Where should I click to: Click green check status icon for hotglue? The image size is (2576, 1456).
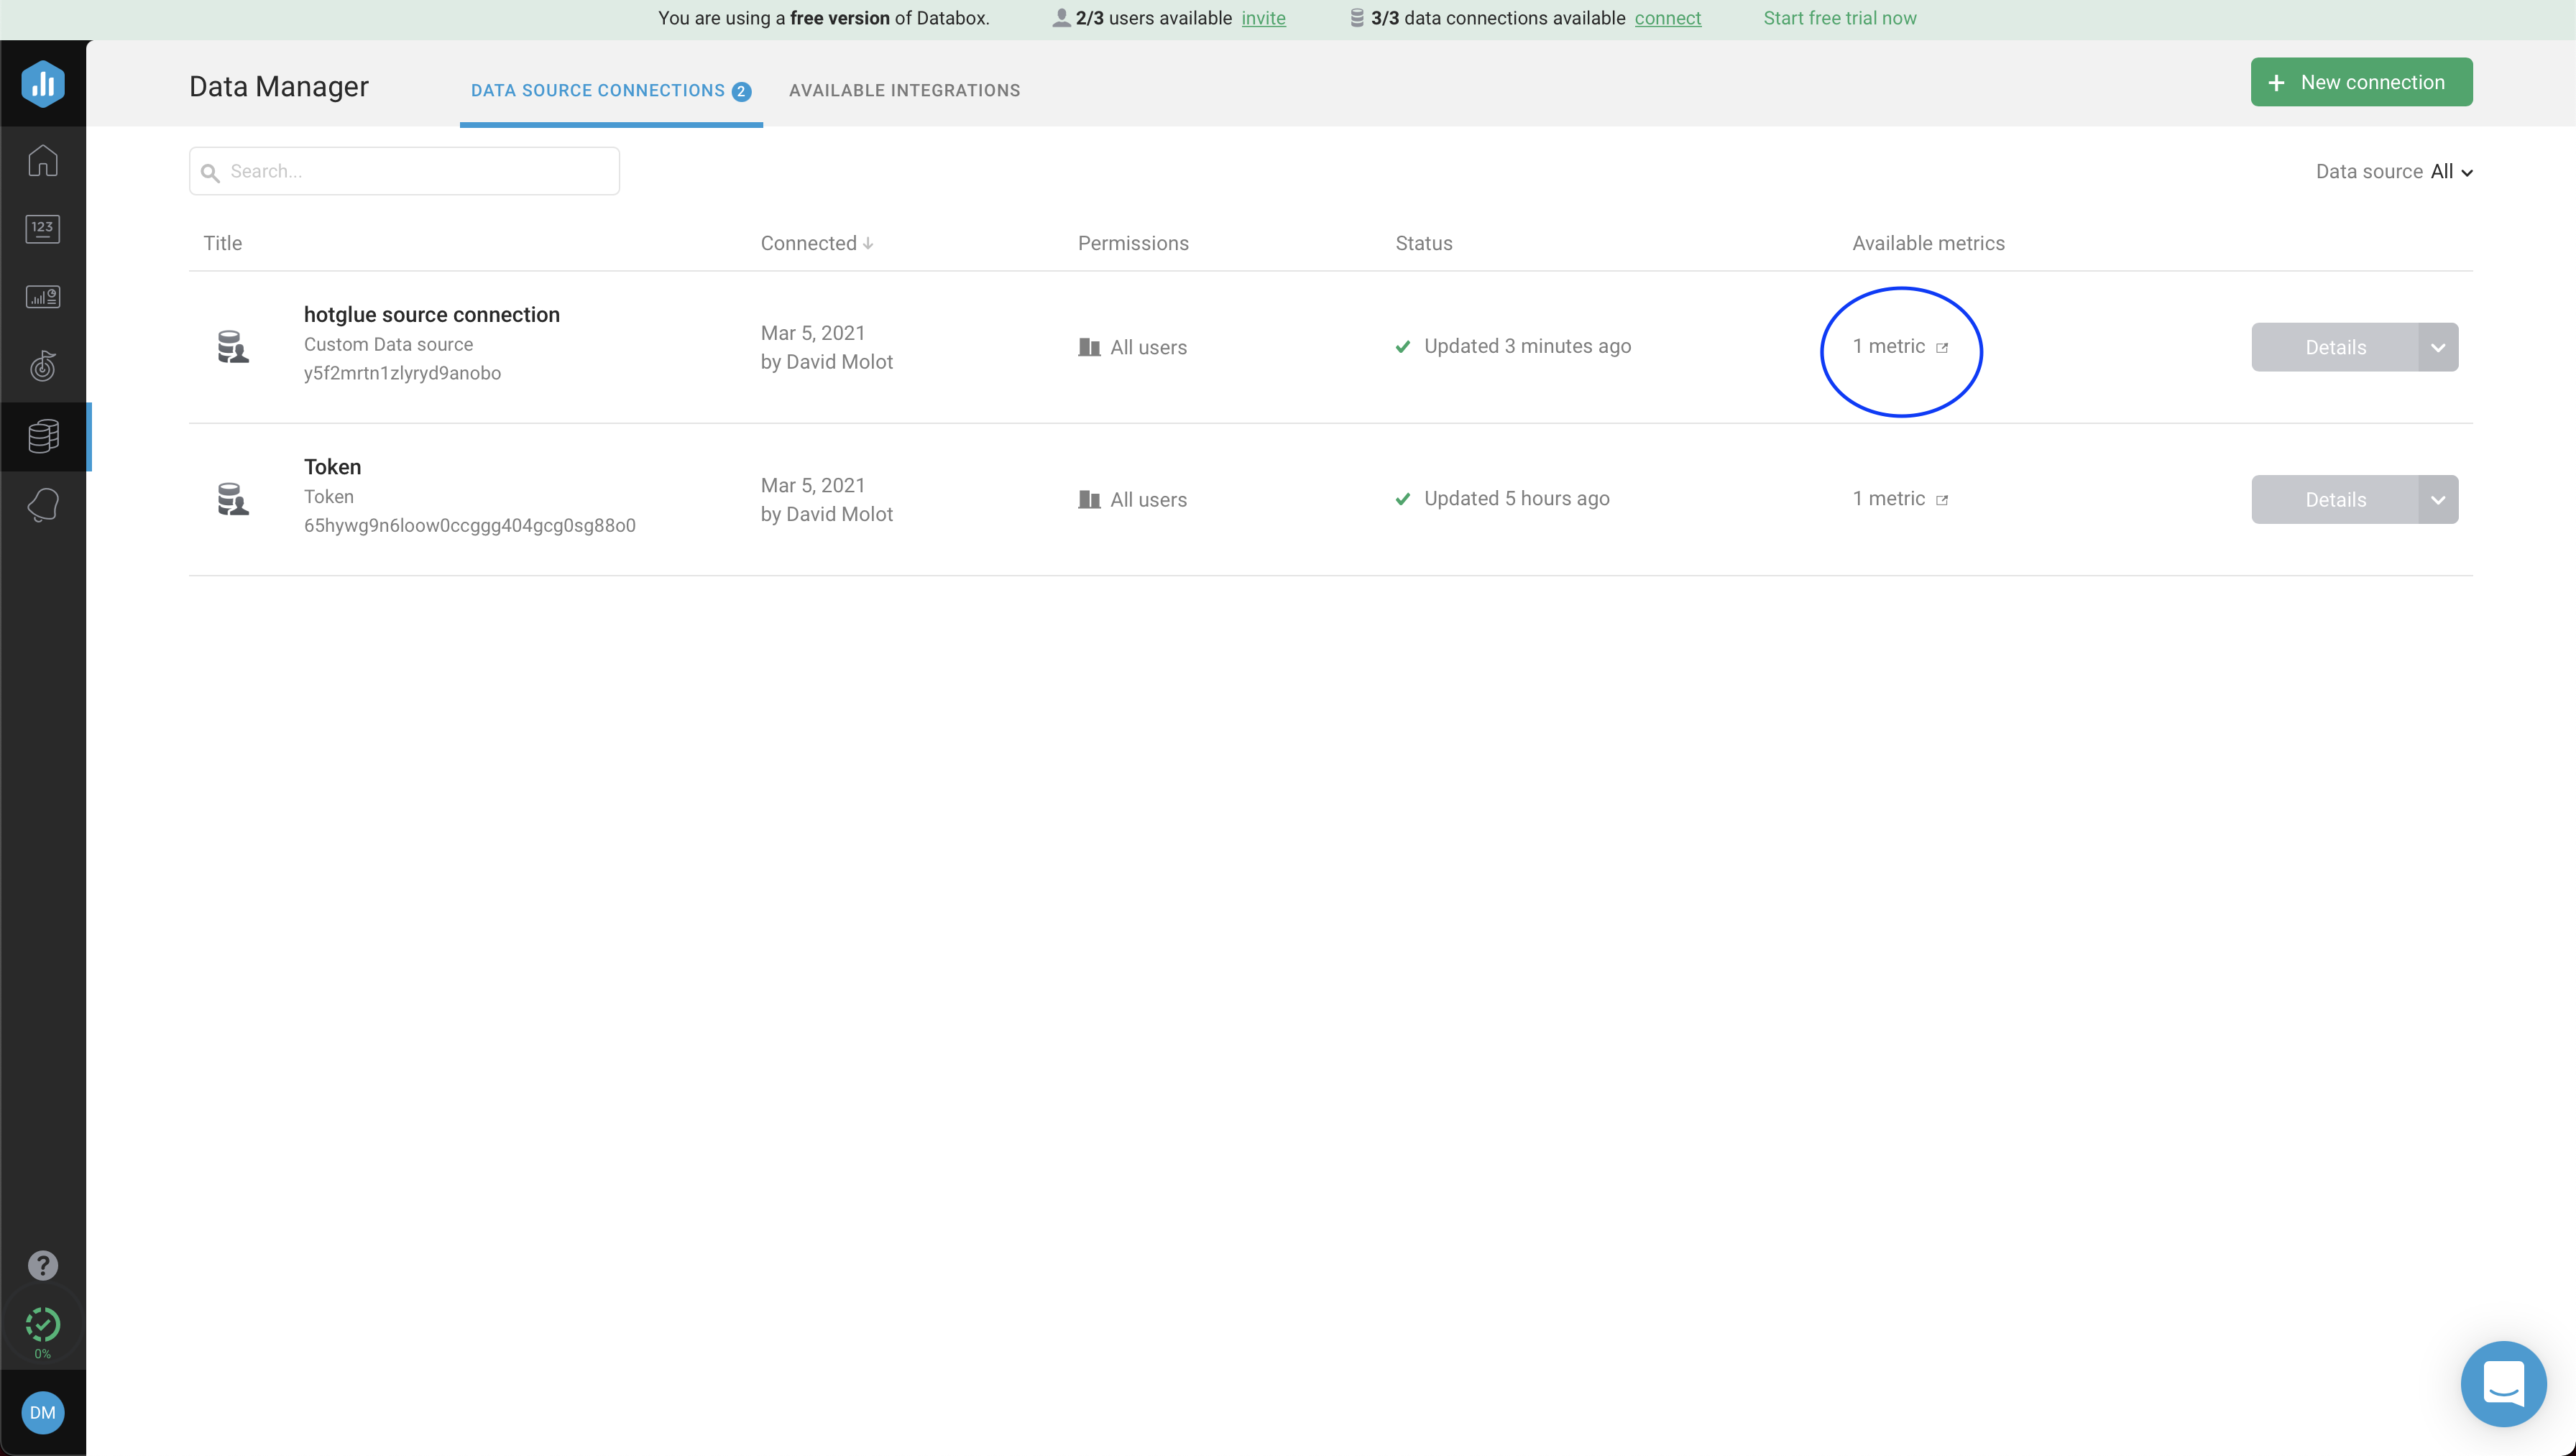coord(1403,346)
